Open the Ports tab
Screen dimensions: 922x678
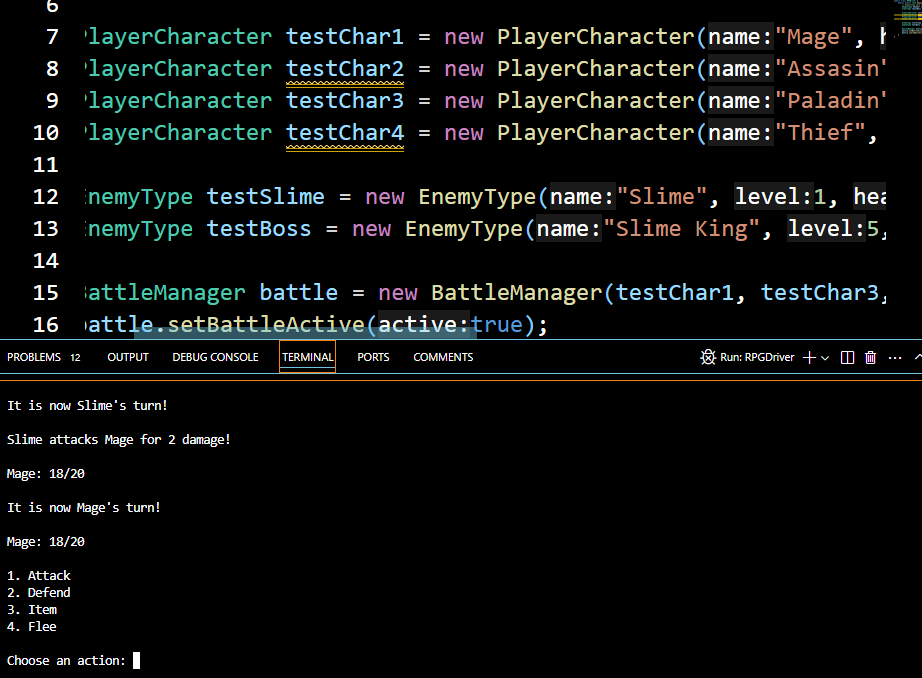click(x=373, y=357)
